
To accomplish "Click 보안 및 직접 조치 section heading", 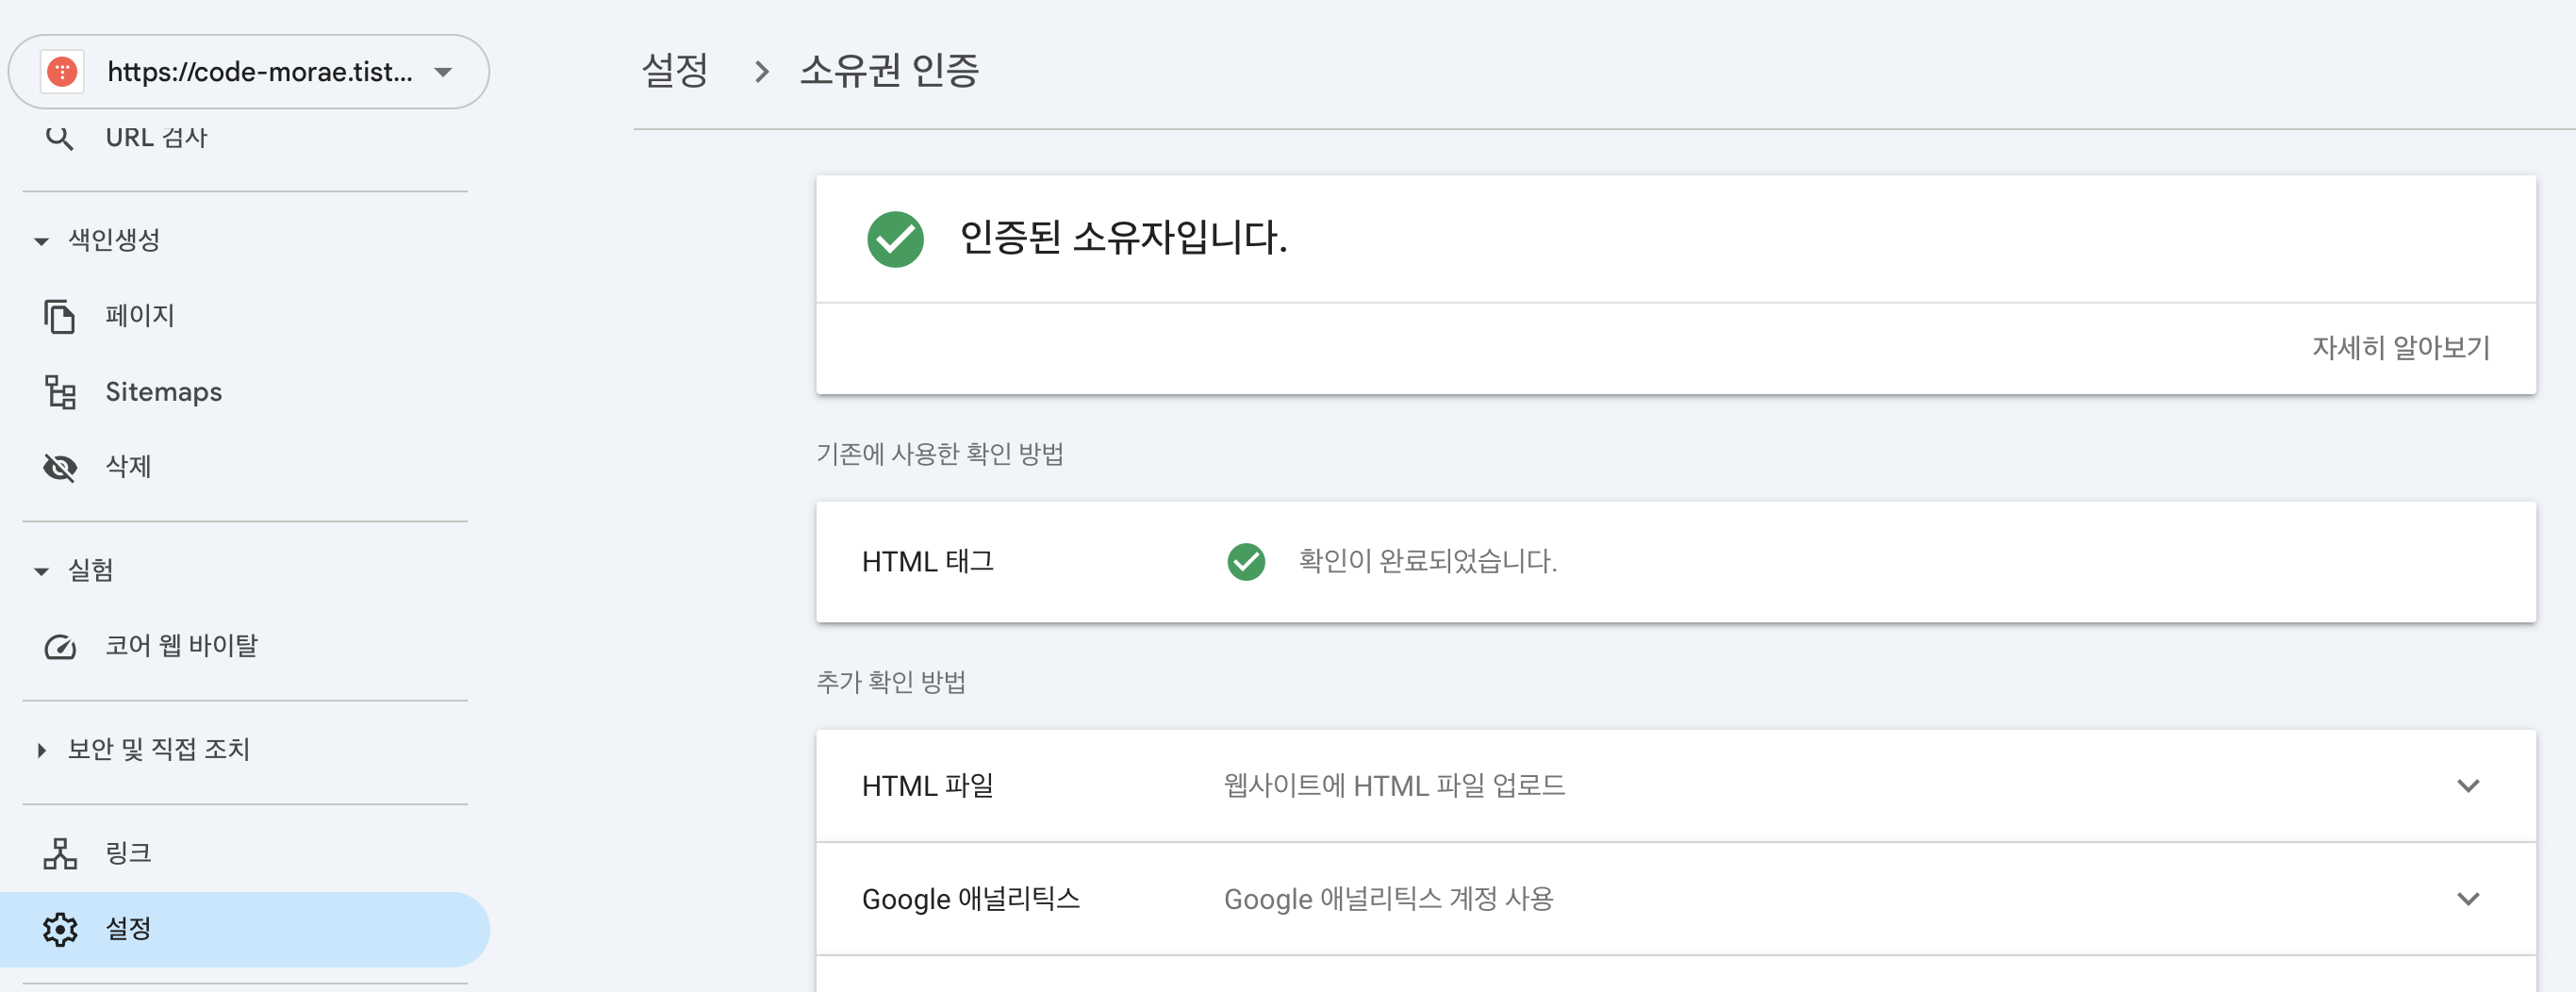I will coord(159,749).
